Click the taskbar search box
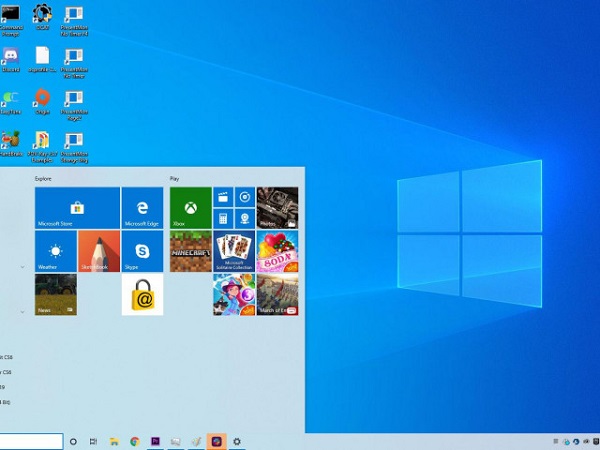600x450 pixels. pyautogui.click(x=31, y=442)
